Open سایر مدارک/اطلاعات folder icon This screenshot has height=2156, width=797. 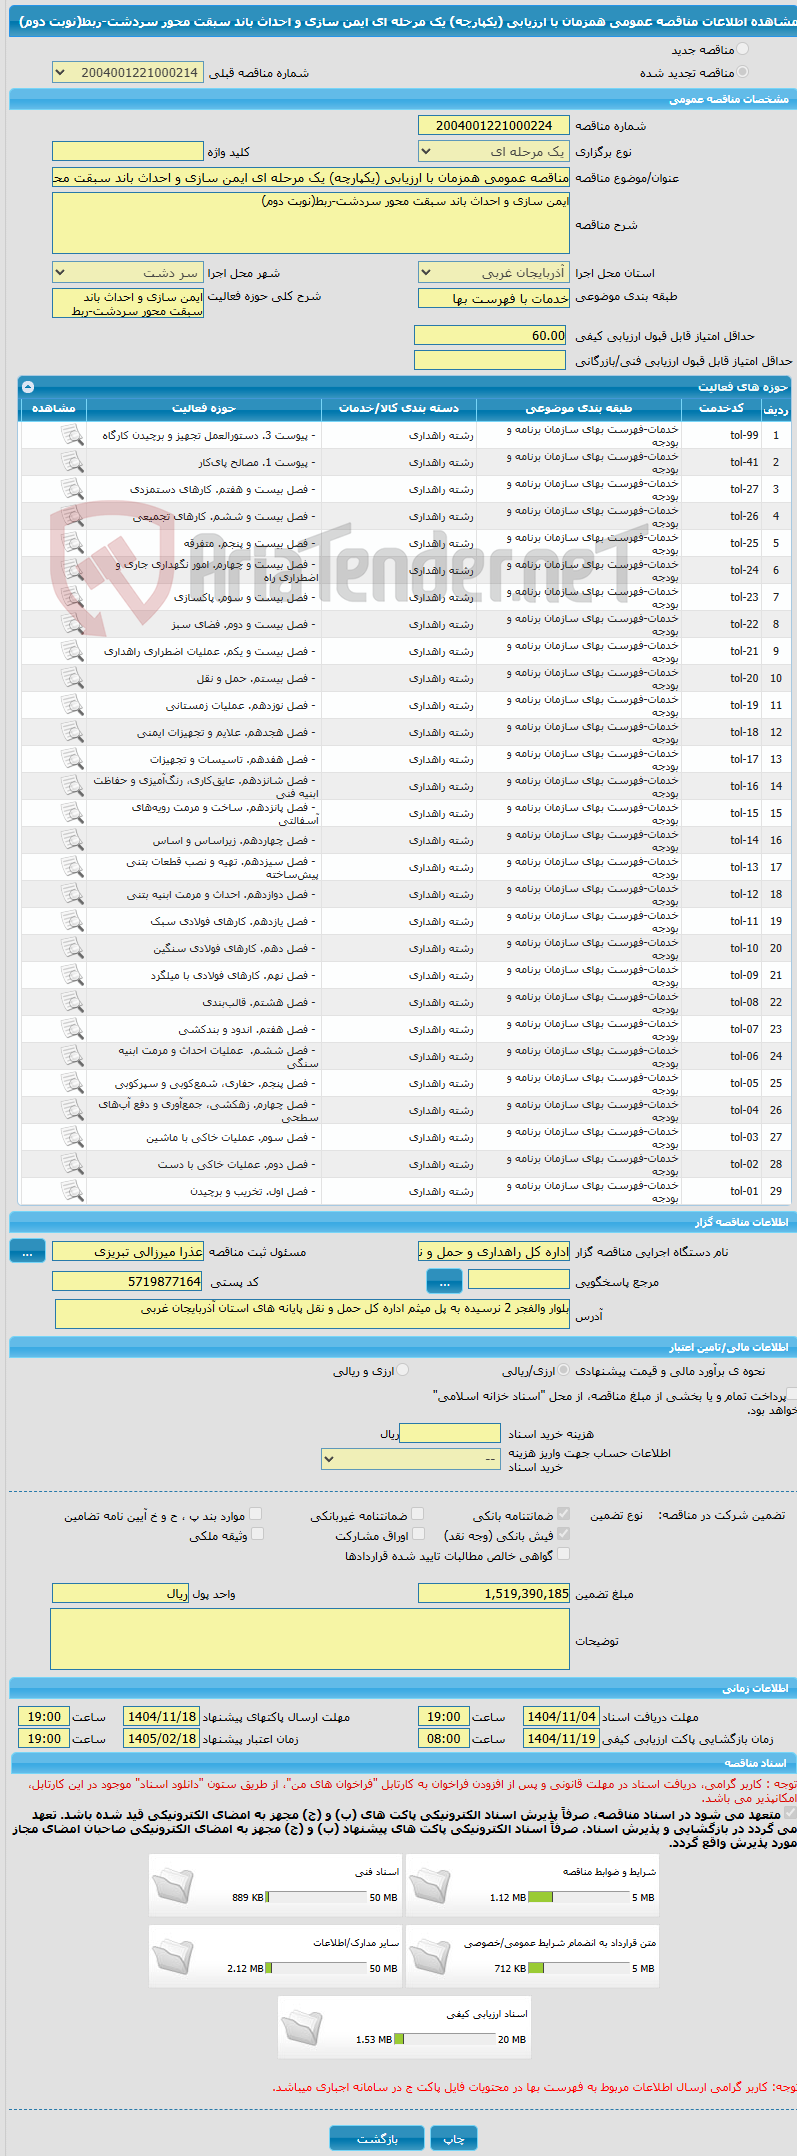(172, 1955)
